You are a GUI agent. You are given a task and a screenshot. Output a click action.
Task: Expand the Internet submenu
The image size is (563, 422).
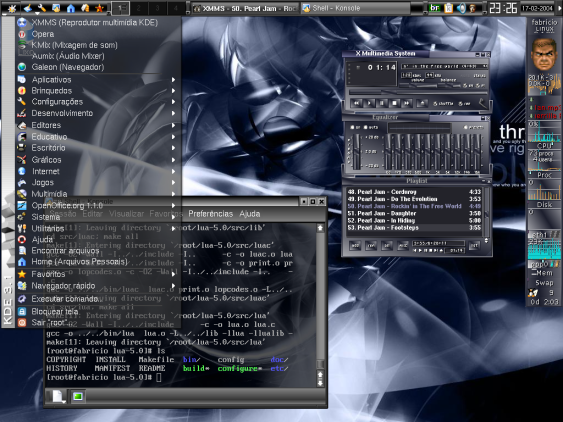(98, 171)
